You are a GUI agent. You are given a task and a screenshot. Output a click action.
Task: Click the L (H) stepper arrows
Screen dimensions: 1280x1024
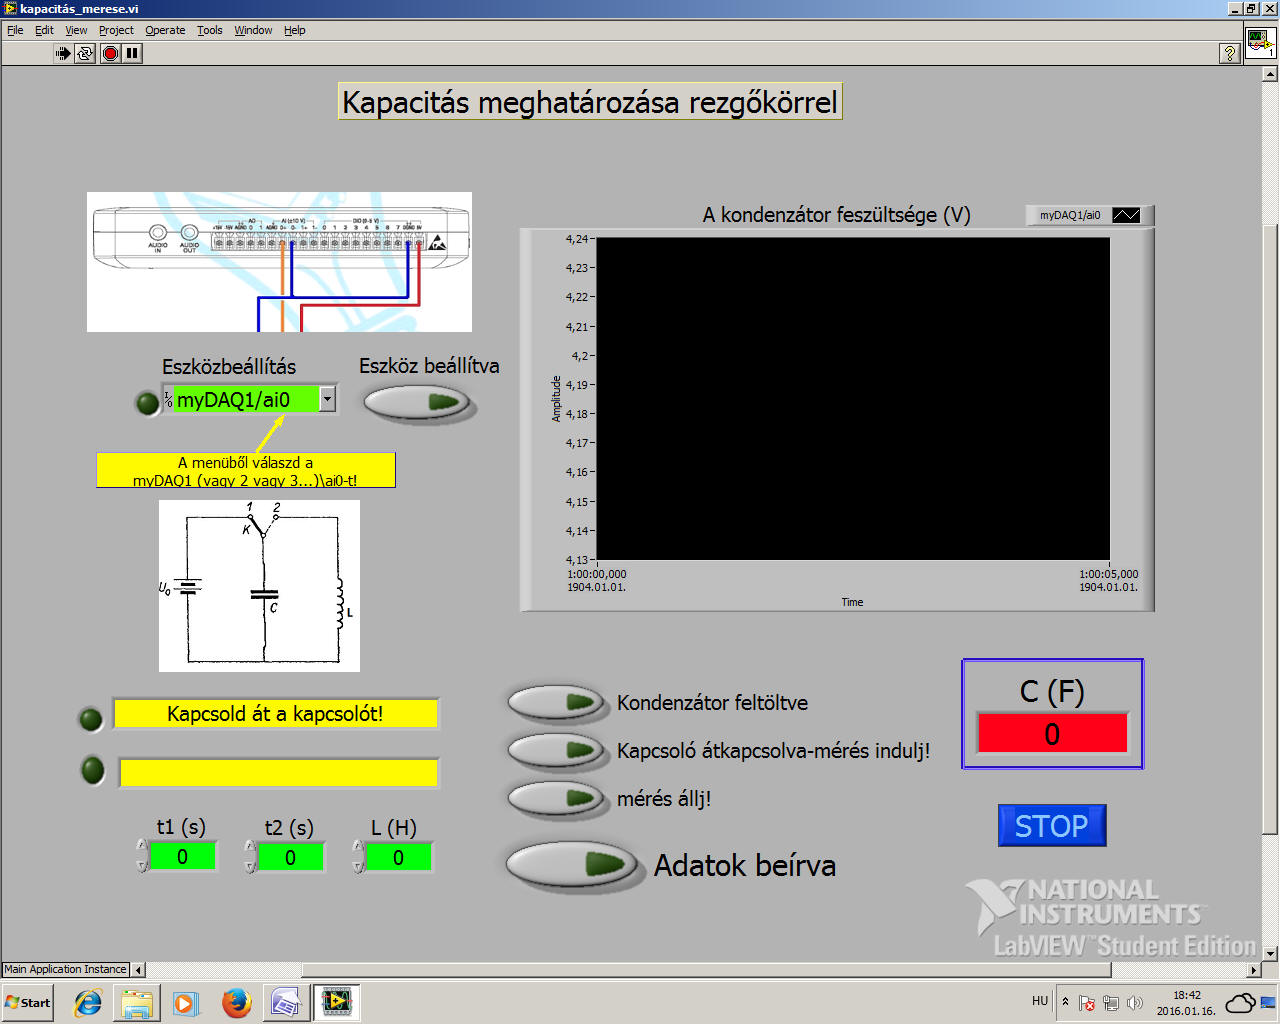tap(358, 856)
